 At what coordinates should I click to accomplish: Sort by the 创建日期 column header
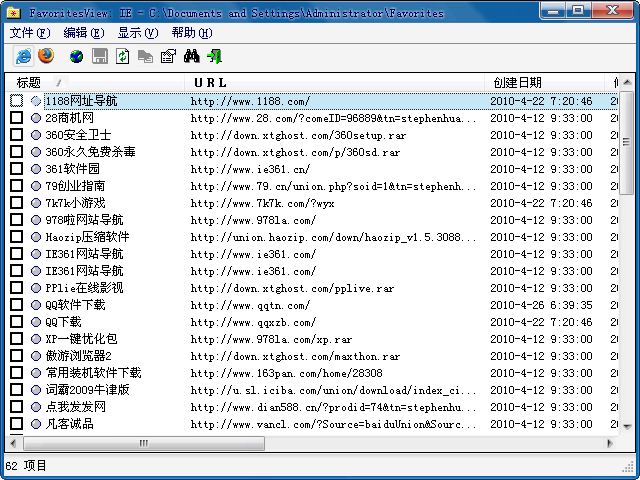(x=518, y=82)
